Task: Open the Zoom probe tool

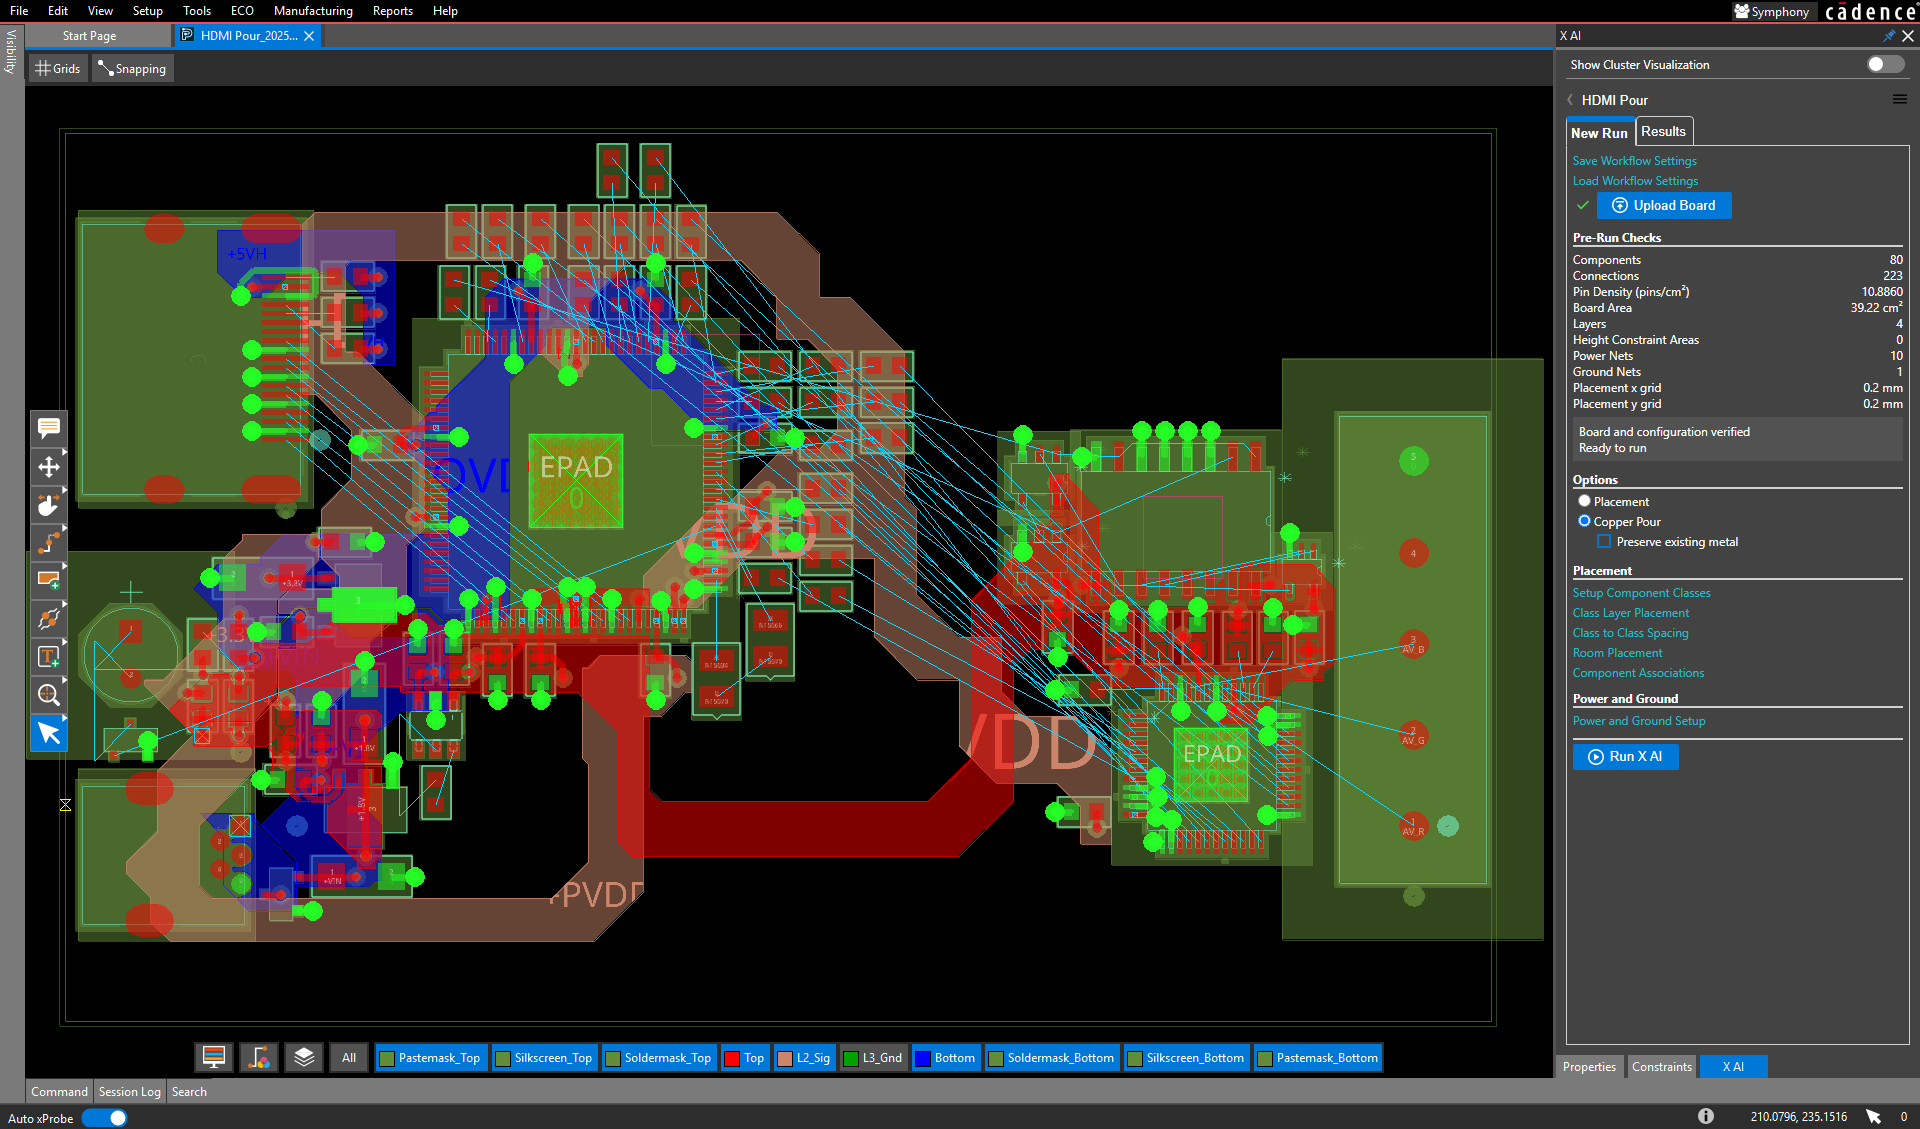Action: (x=48, y=694)
